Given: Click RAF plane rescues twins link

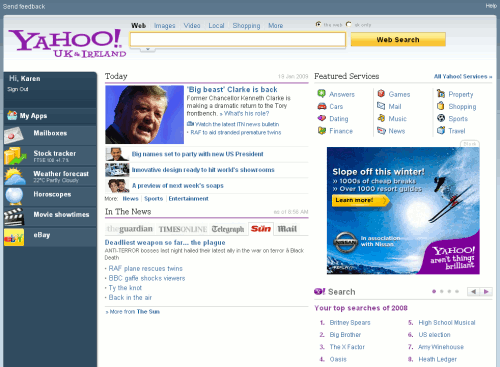Looking at the screenshot, I should pos(146,268).
